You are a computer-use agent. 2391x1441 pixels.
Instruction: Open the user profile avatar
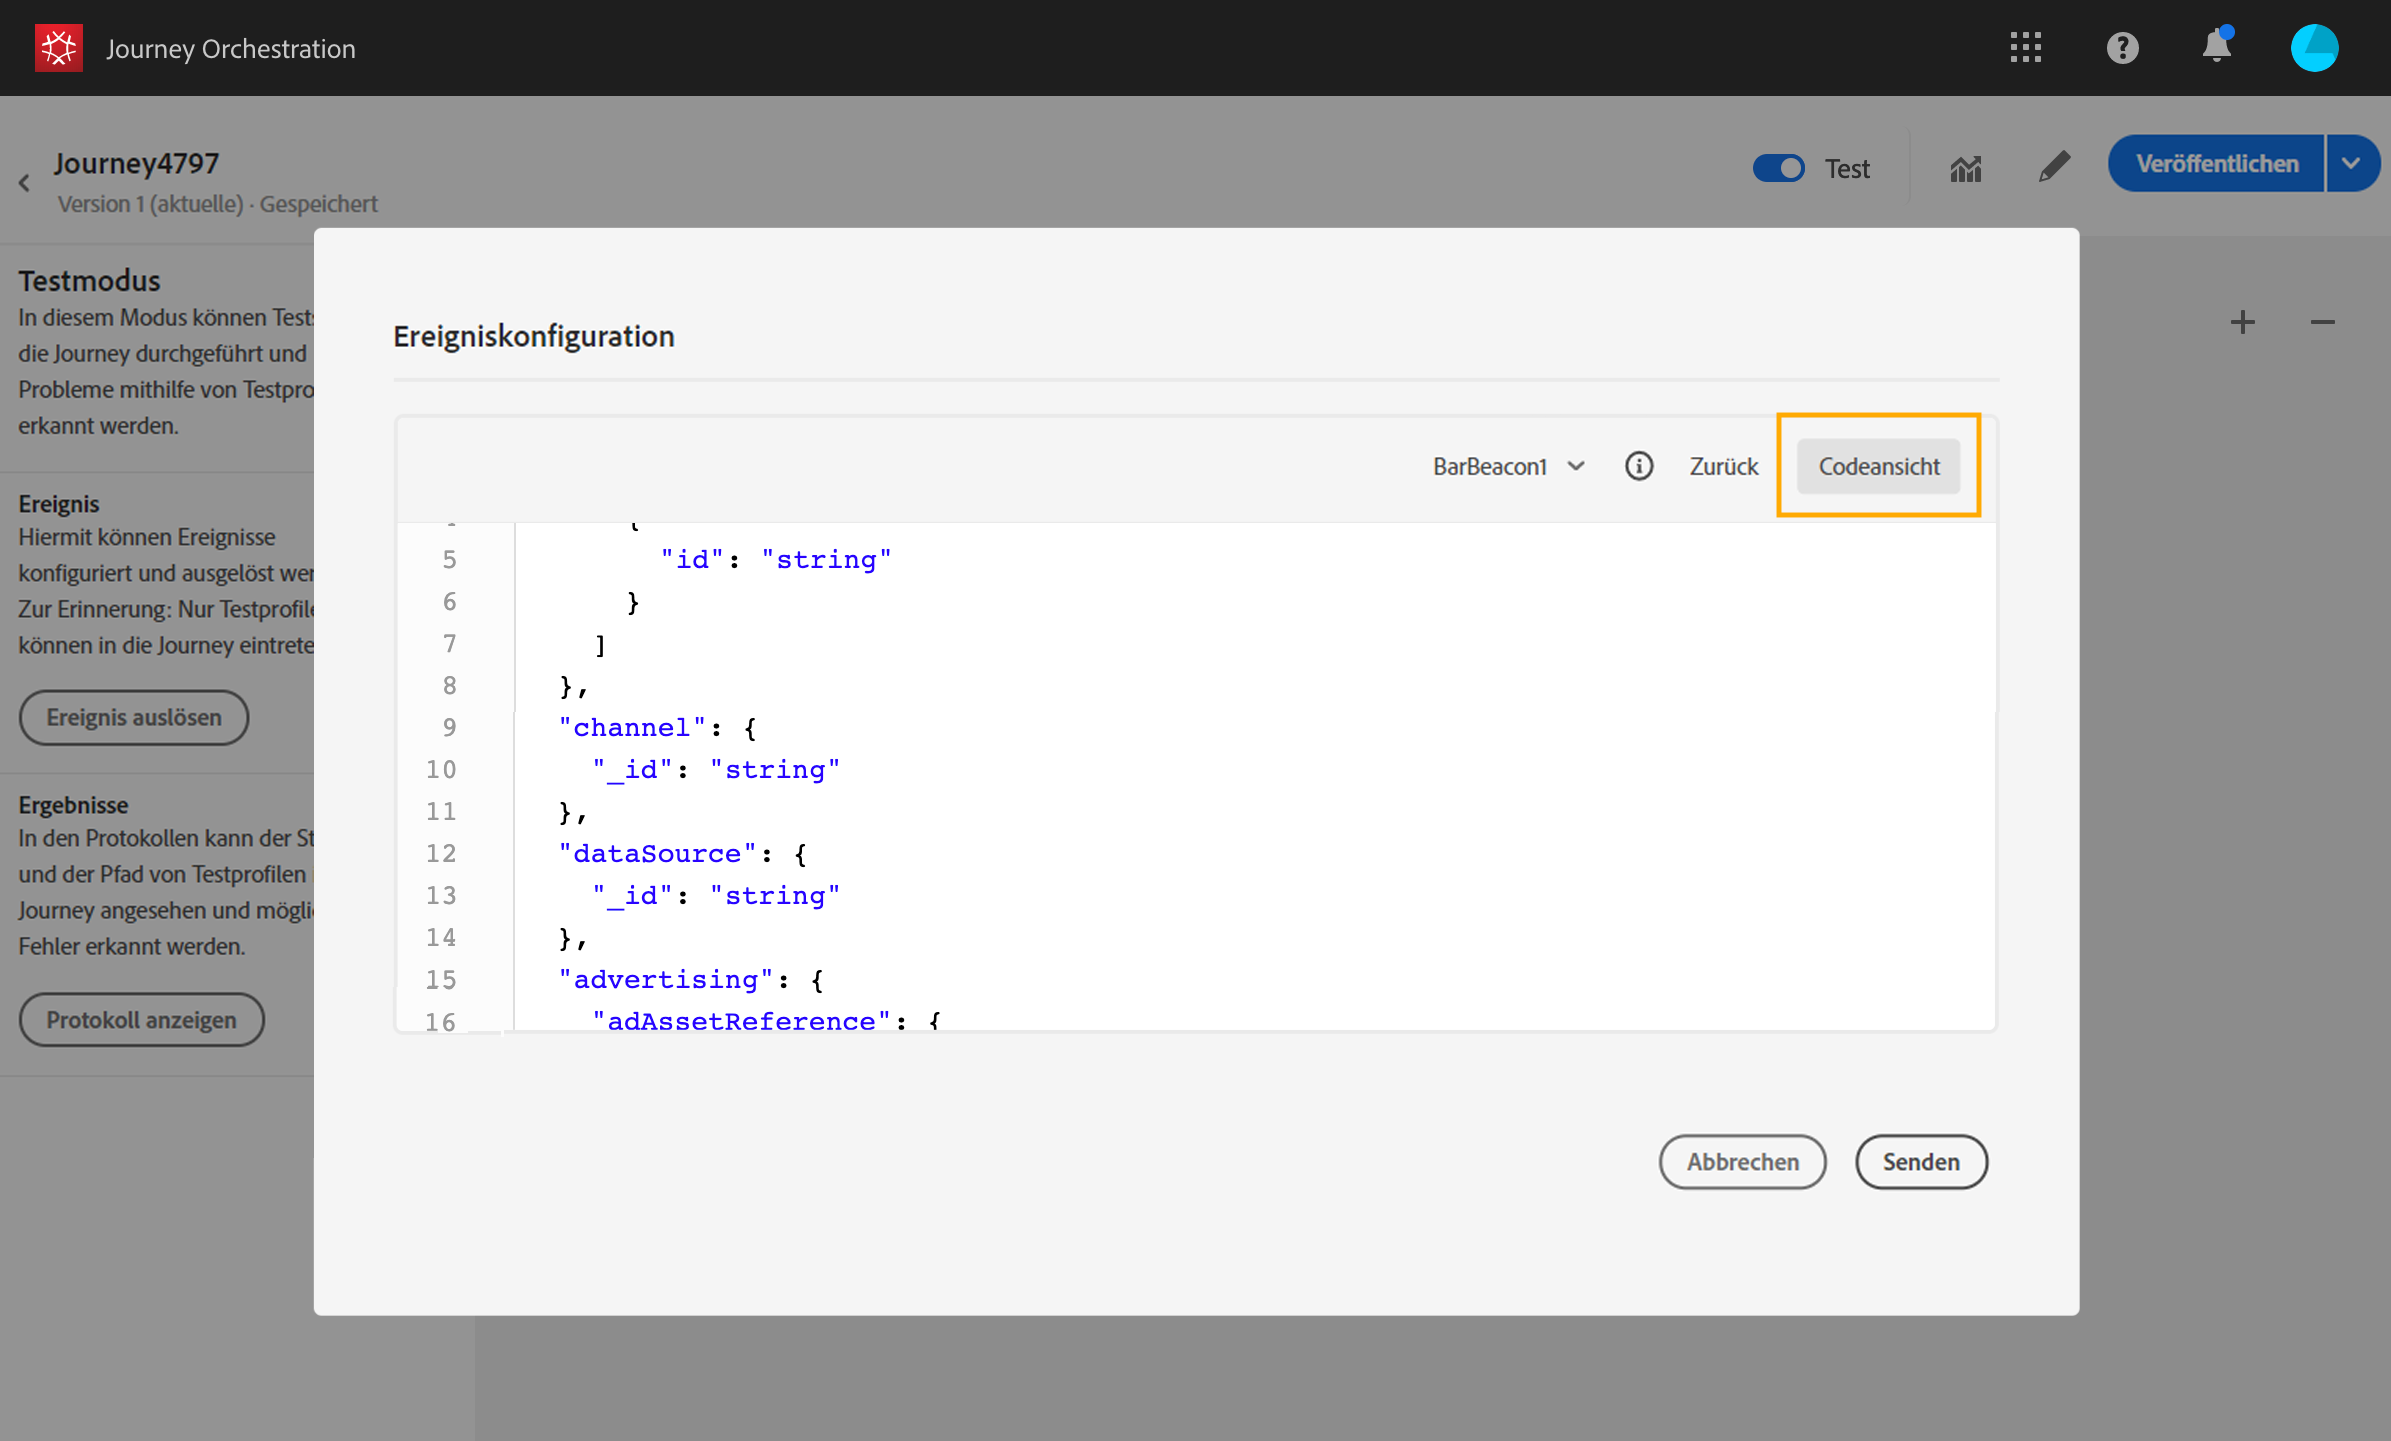pos(2314,48)
